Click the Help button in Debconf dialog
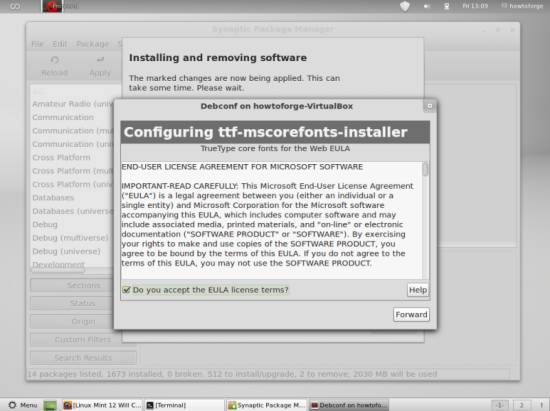This screenshot has width=550, height=411. 418,290
